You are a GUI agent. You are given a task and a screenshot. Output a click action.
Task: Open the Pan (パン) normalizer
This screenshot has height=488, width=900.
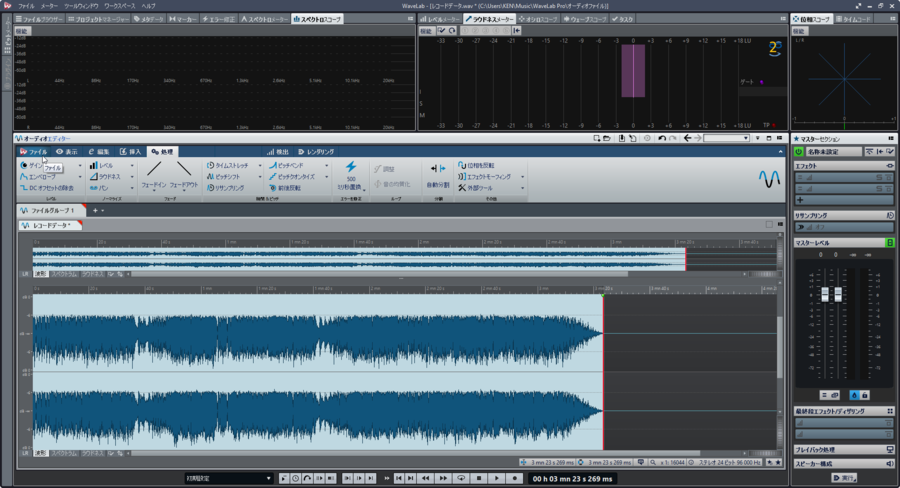pos(99,188)
